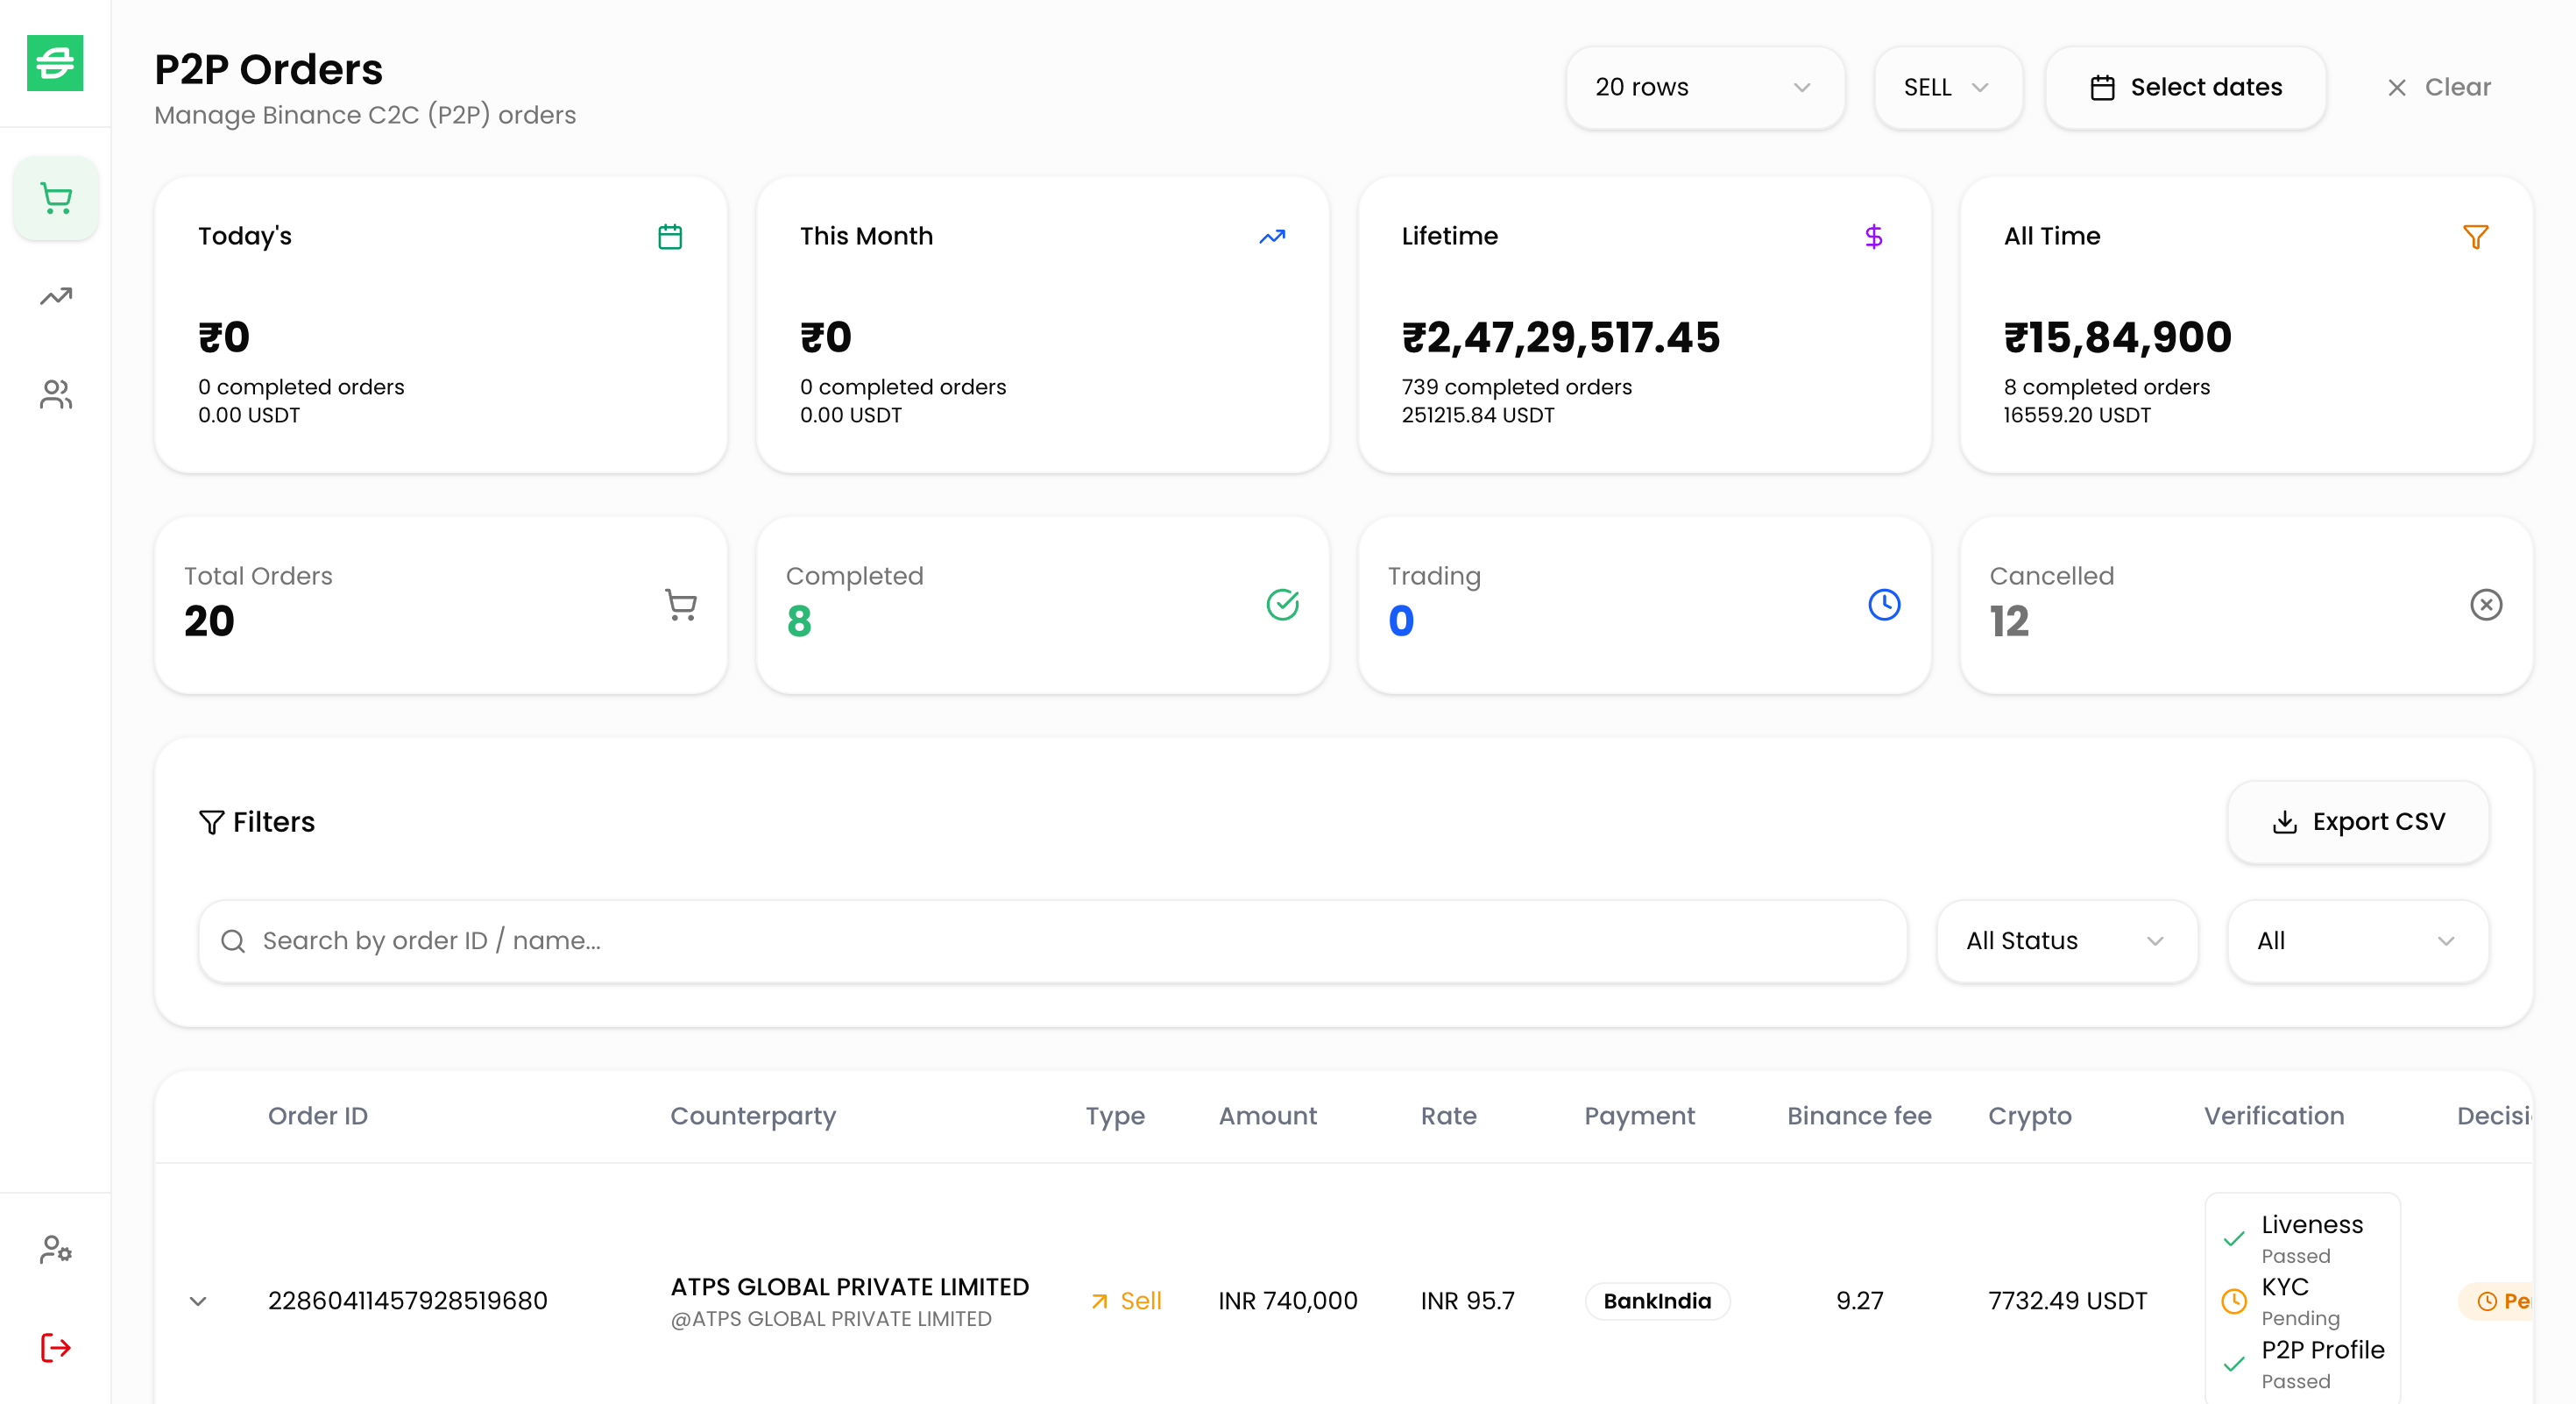
Task: Click the dollar icon on Lifetime card
Action: (1873, 237)
